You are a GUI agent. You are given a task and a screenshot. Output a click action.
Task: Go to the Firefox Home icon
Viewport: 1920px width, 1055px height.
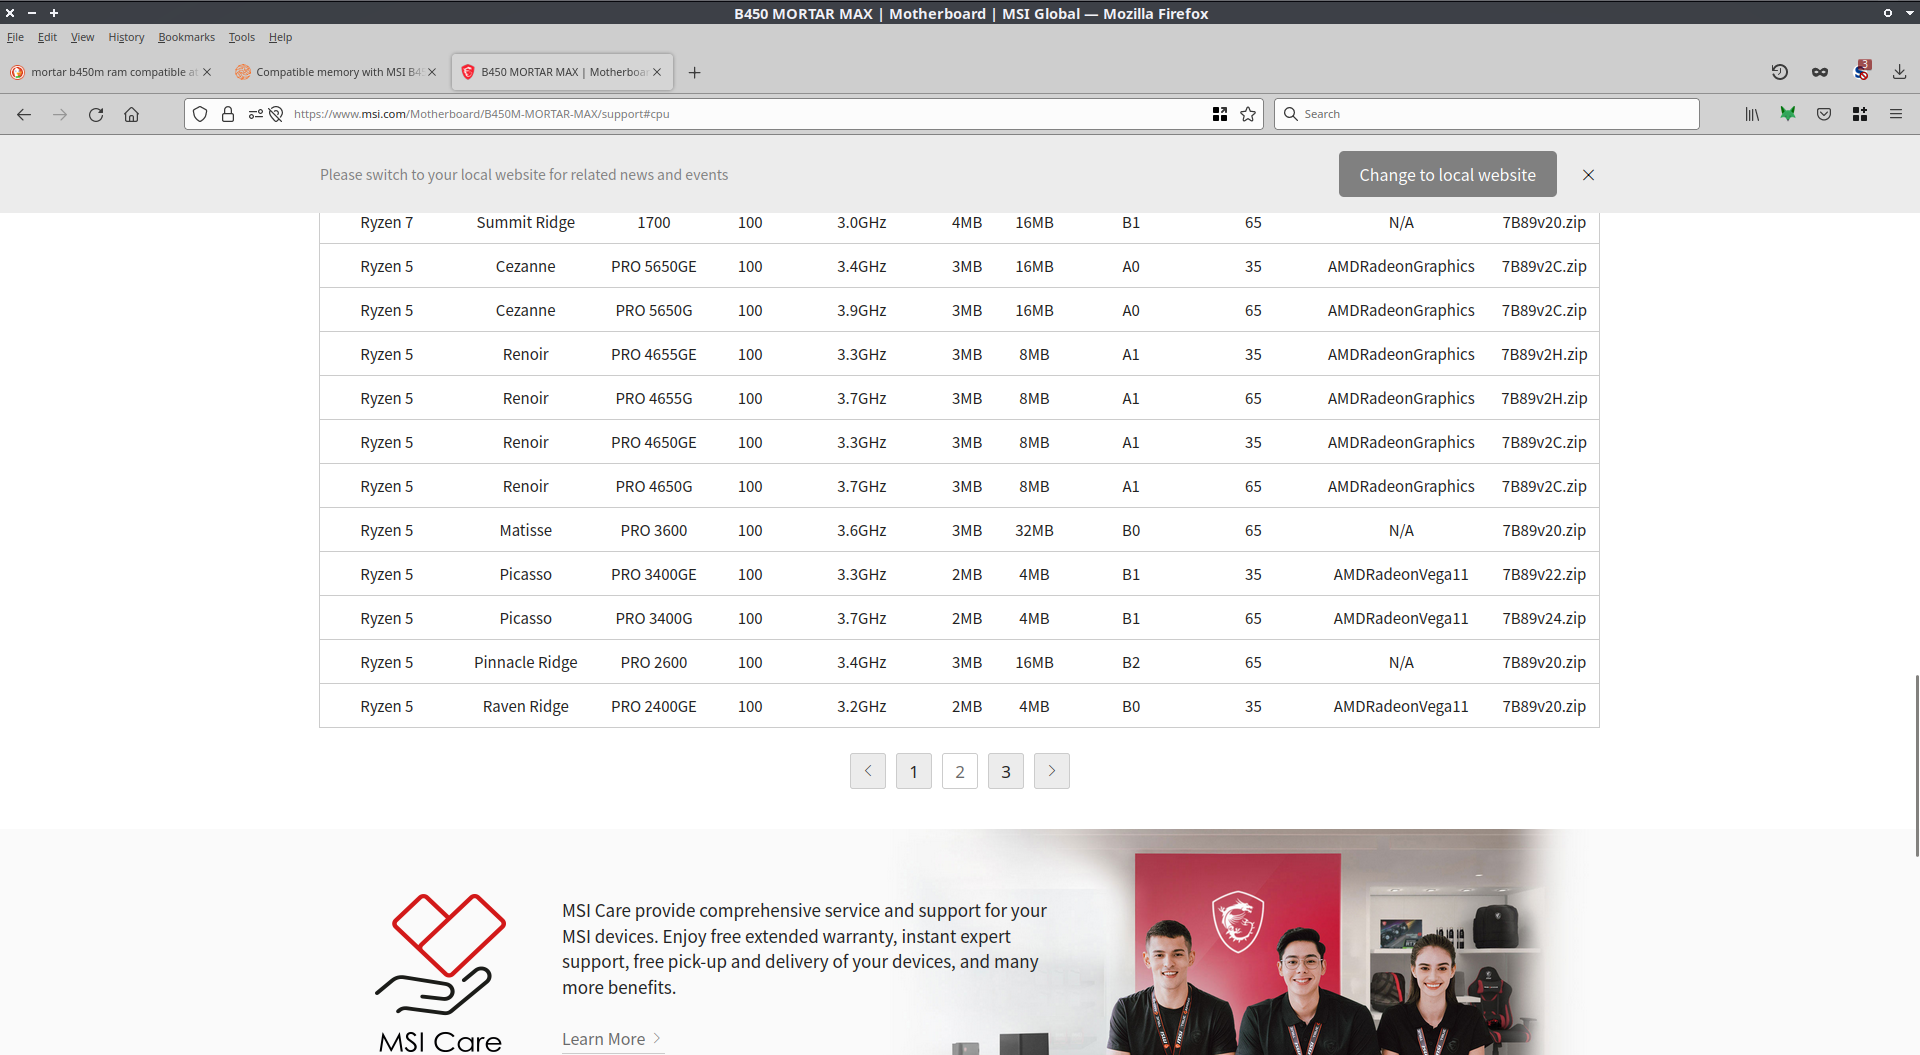click(131, 115)
